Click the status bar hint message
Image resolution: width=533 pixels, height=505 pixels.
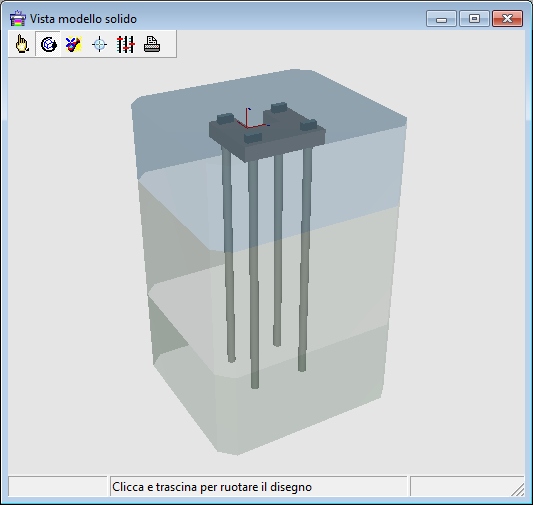point(212,487)
